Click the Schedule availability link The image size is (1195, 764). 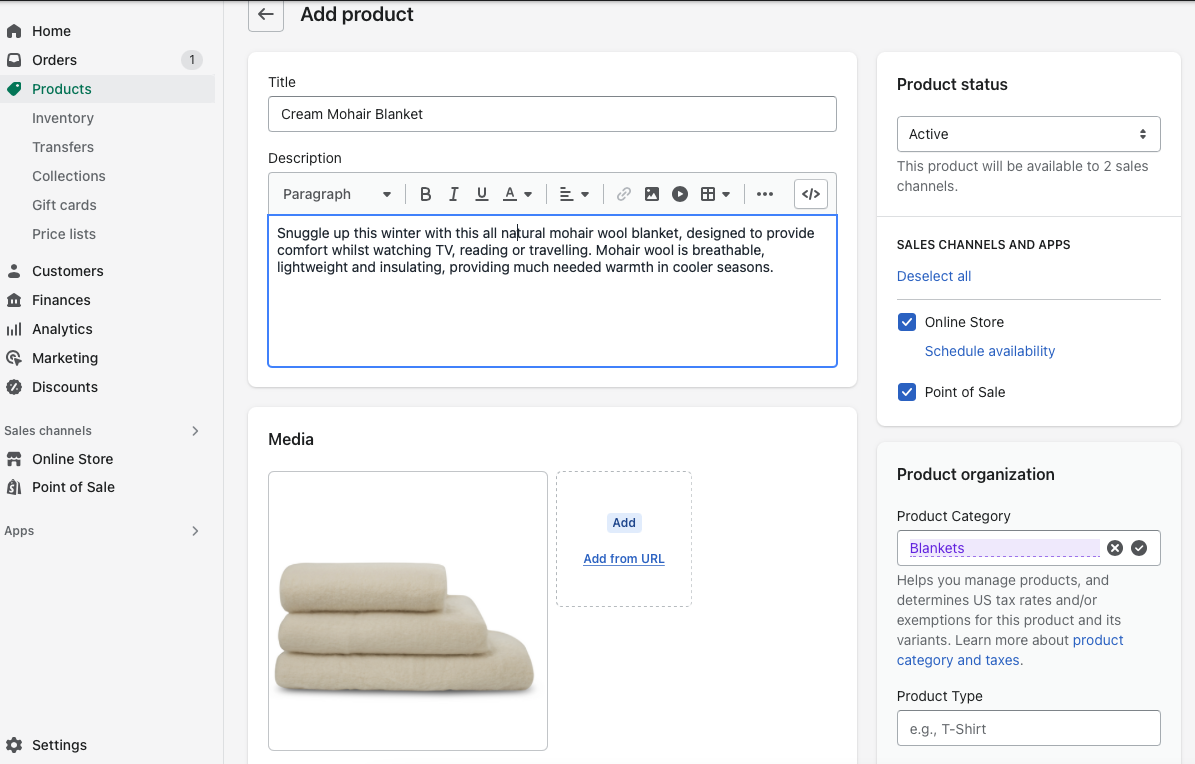tap(989, 351)
